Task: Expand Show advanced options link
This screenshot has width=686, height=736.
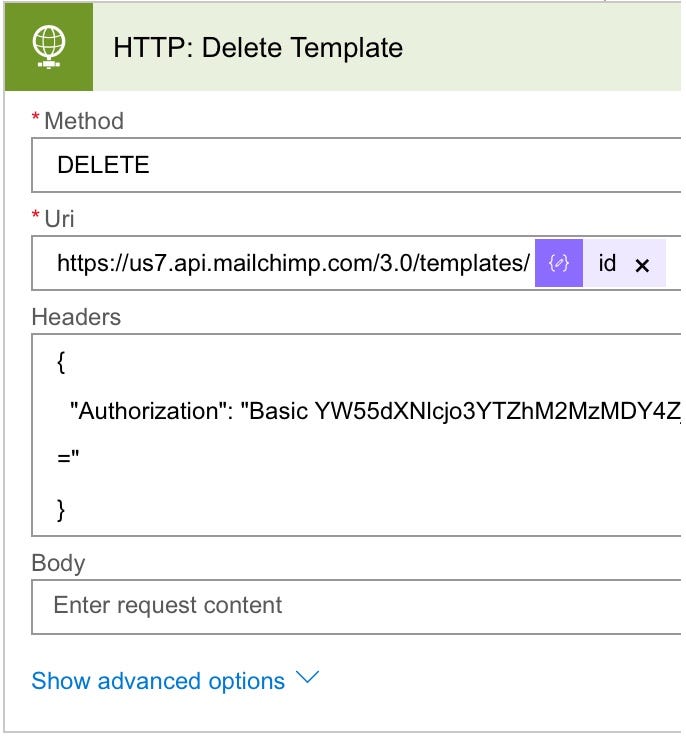Action: tap(158, 681)
